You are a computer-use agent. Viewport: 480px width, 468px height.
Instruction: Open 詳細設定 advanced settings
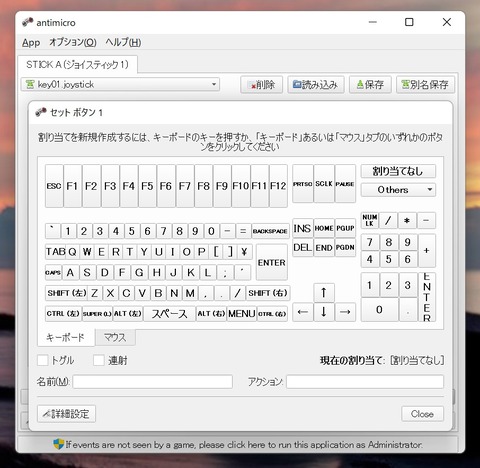coord(66,414)
